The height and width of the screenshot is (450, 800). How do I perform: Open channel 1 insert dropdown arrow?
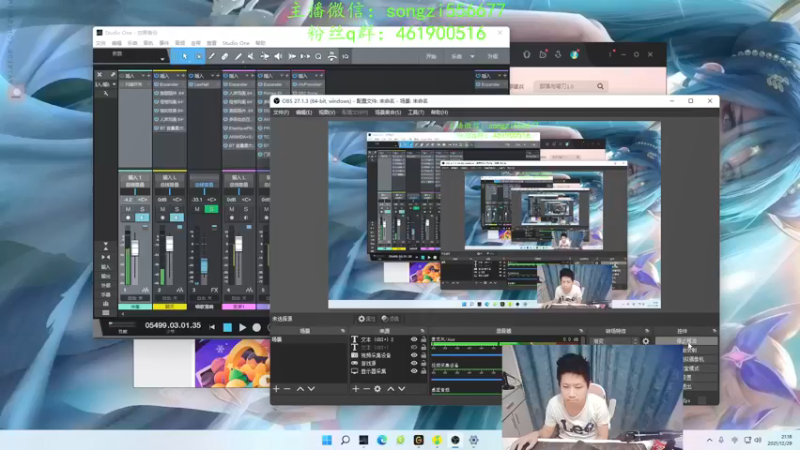click(143, 76)
